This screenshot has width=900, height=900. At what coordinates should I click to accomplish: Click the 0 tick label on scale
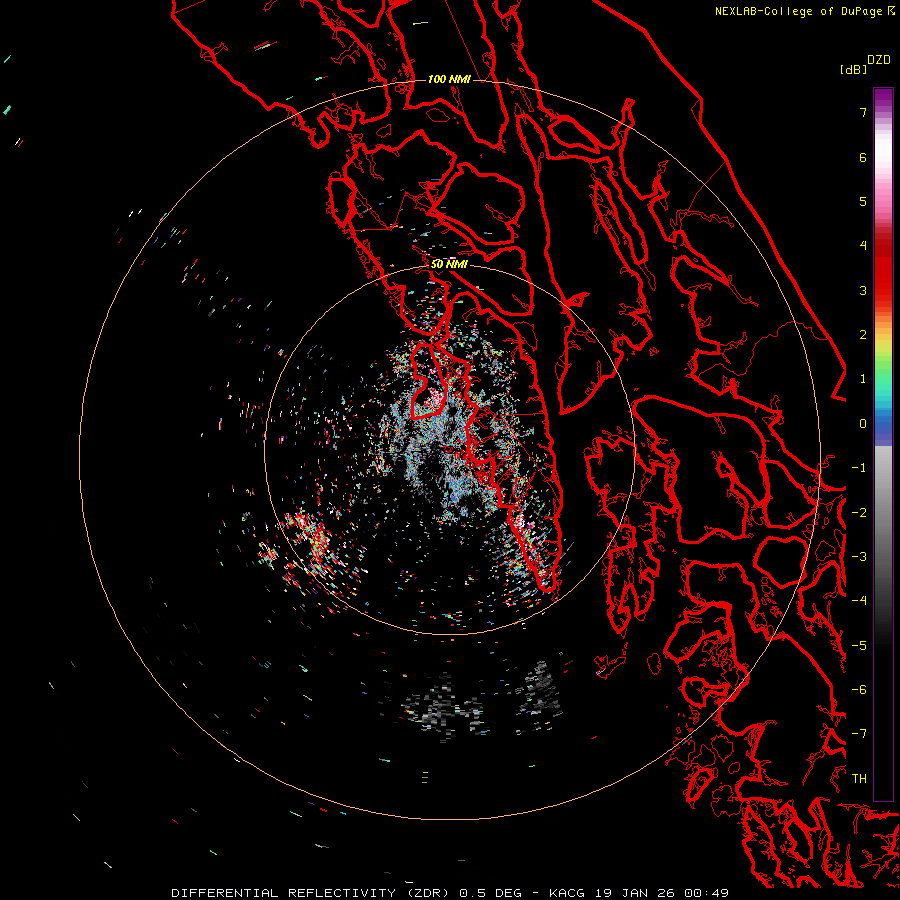863,424
